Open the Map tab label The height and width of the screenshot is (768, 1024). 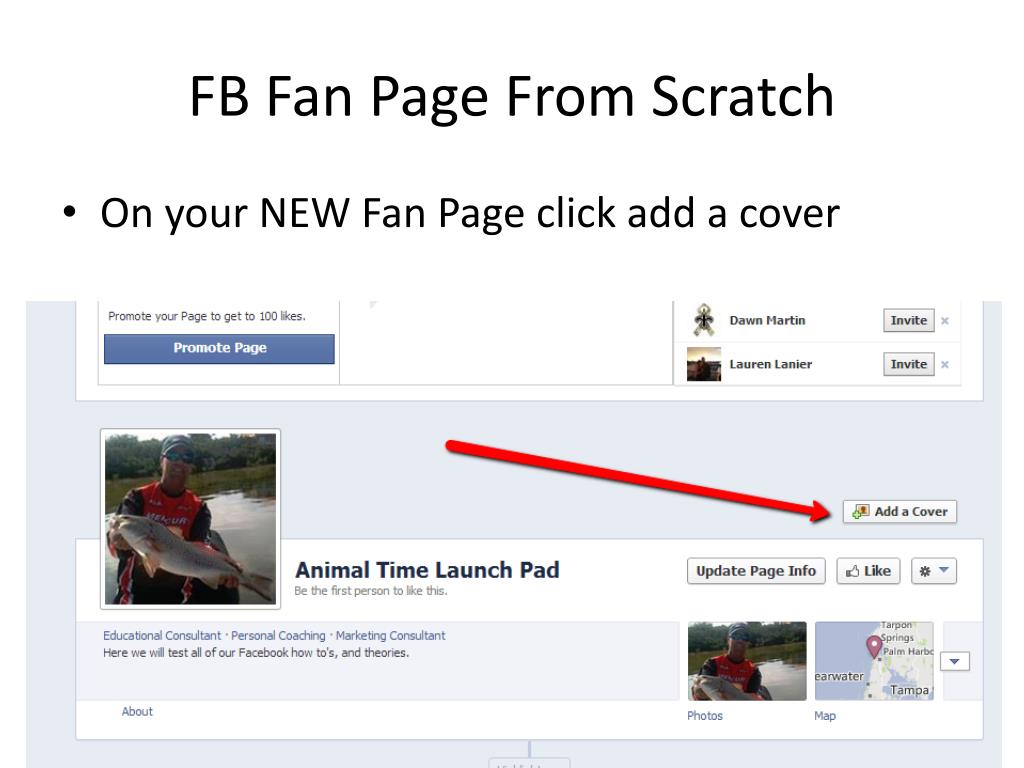[x=825, y=716]
